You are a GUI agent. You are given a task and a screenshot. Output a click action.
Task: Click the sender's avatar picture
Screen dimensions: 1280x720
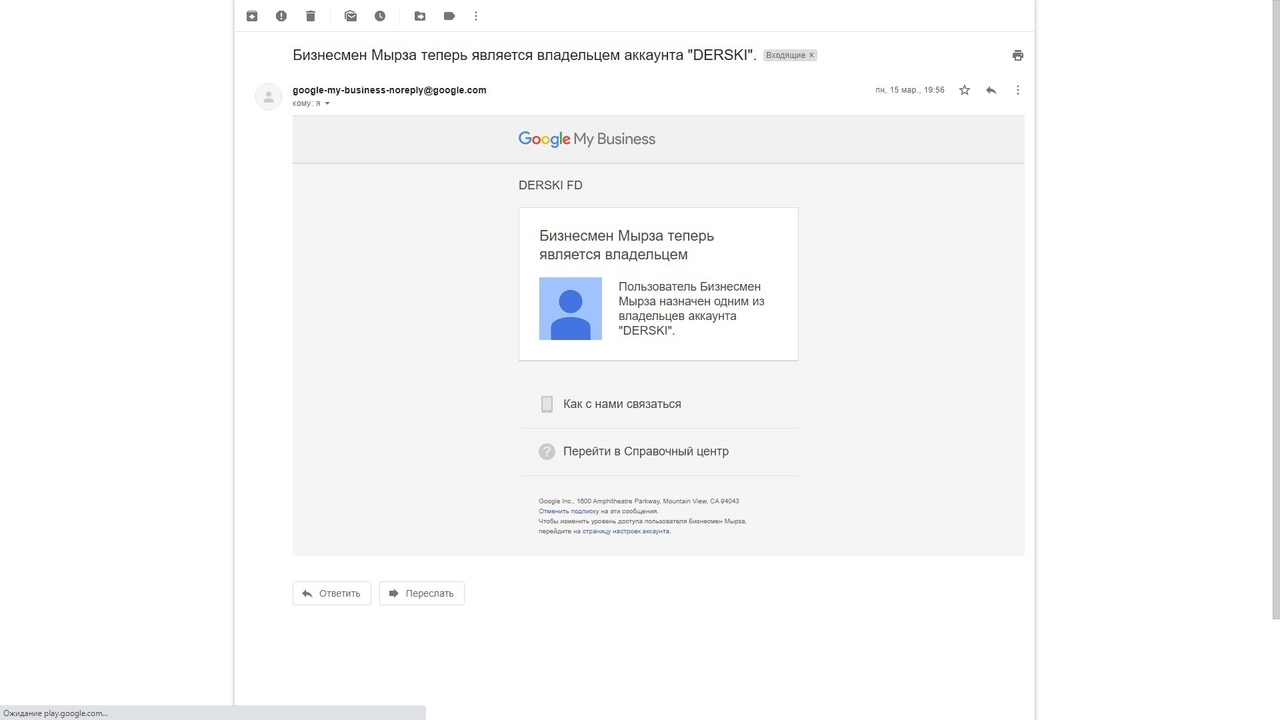268,96
